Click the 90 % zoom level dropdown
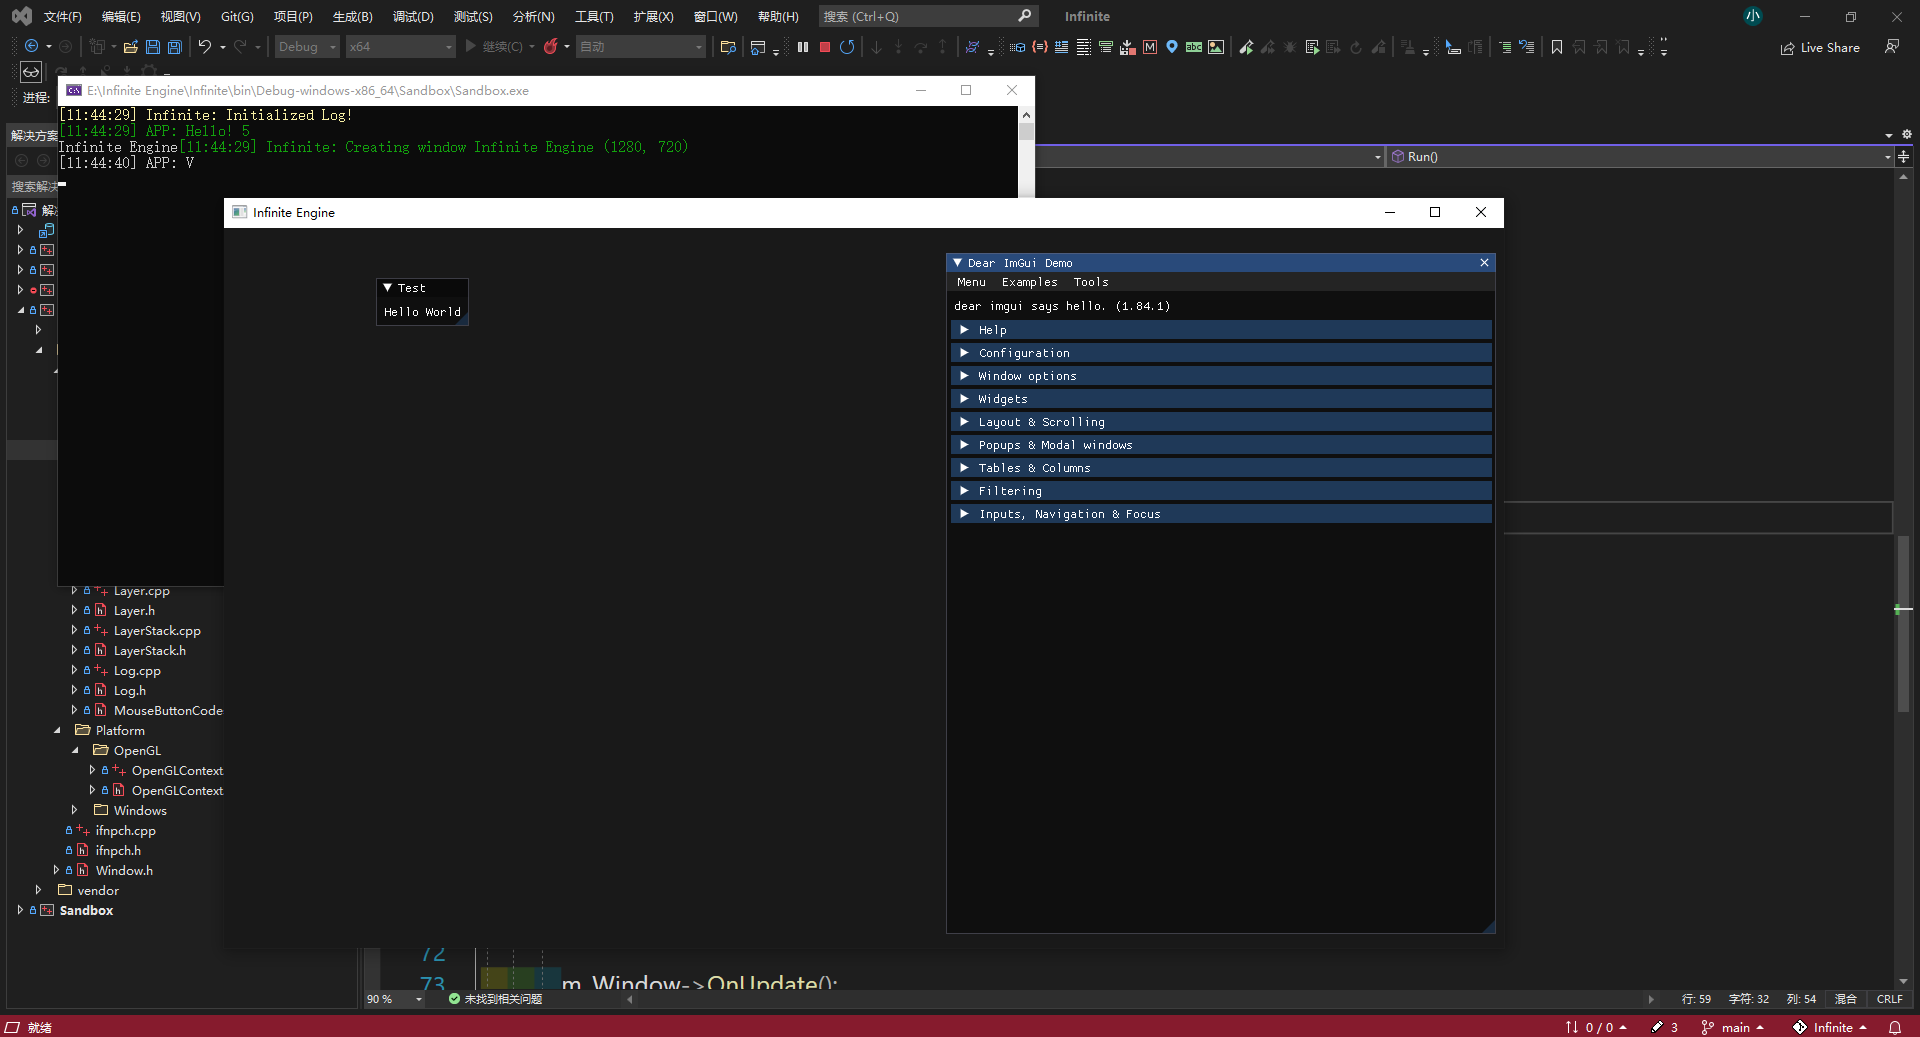This screenshot has width=1920, height=1037. tap(394, 999)
